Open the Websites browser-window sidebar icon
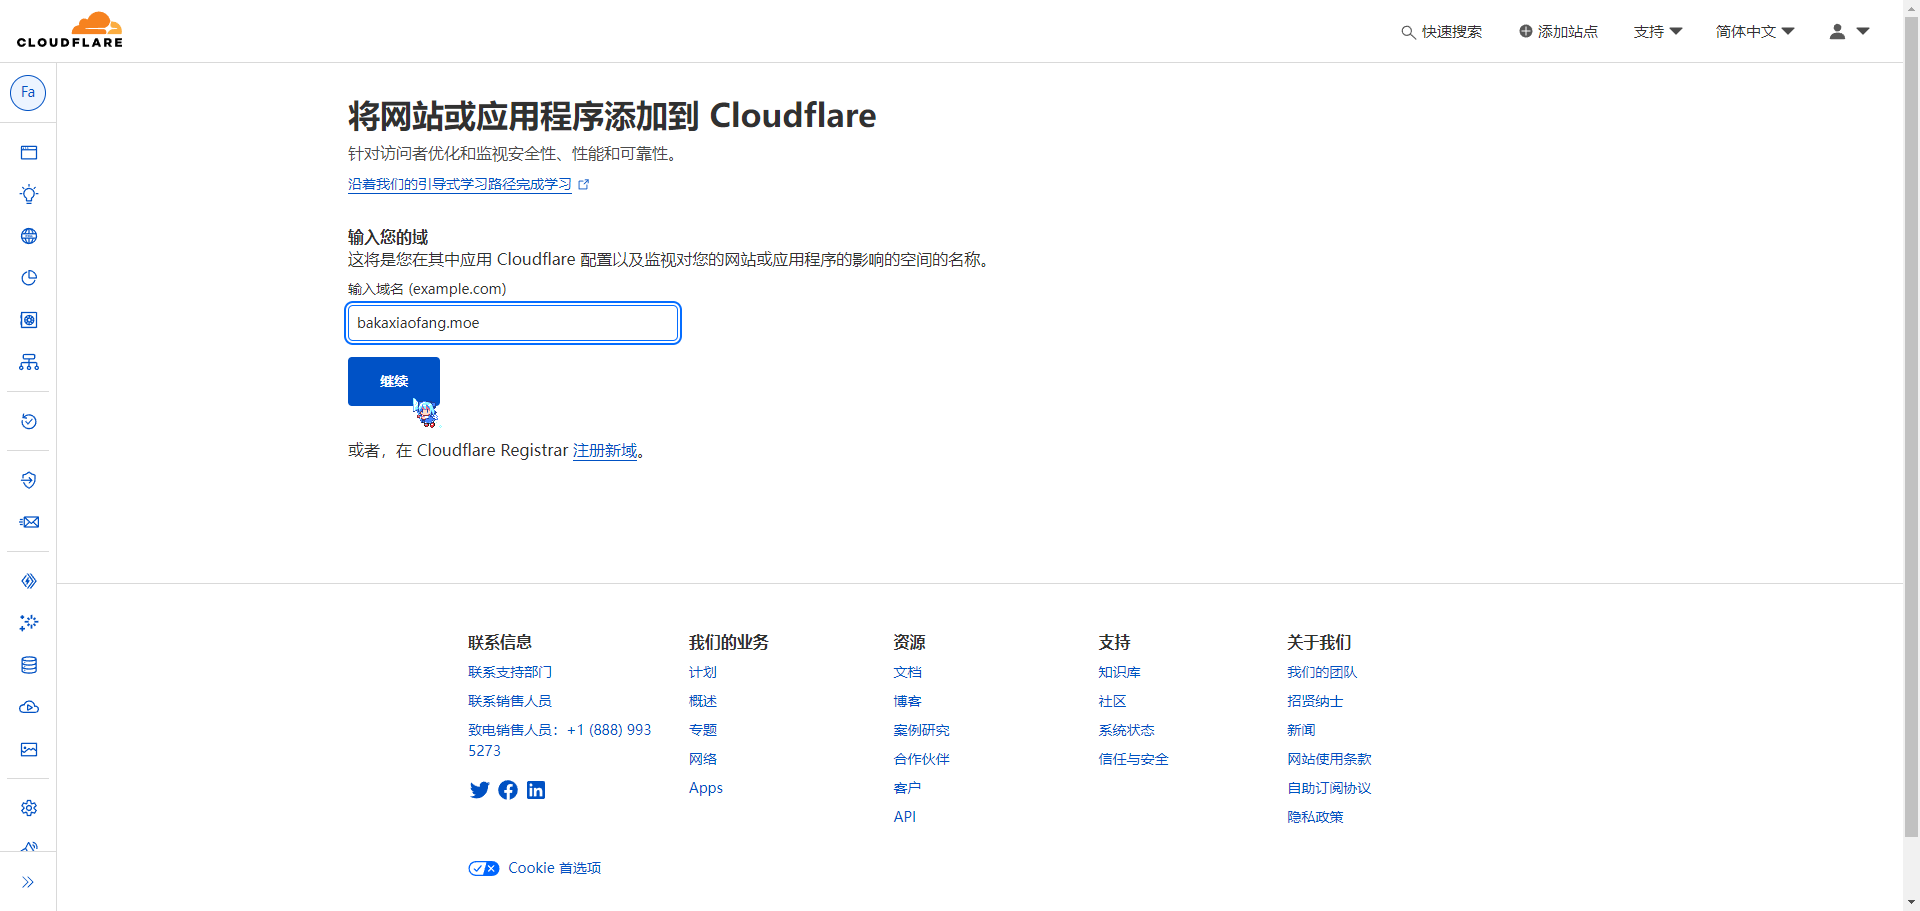This screenshot has width=1920, height=911. click(29, 153)
